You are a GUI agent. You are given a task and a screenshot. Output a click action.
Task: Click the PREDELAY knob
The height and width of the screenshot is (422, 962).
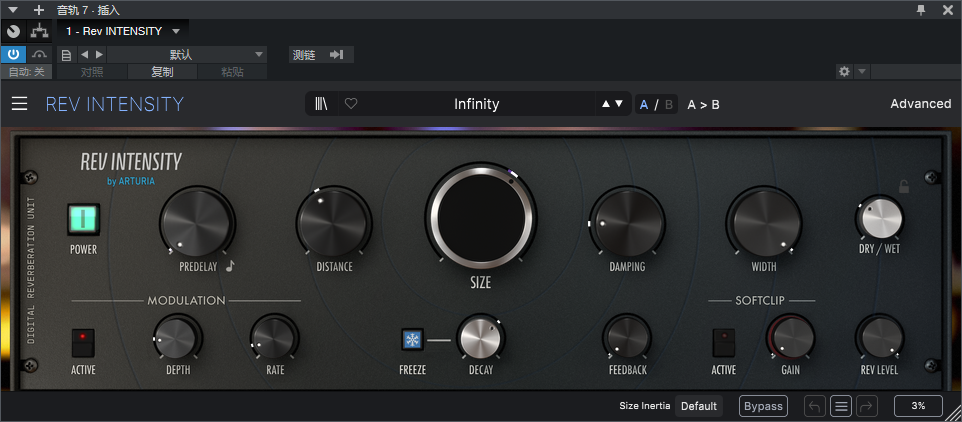197,222
